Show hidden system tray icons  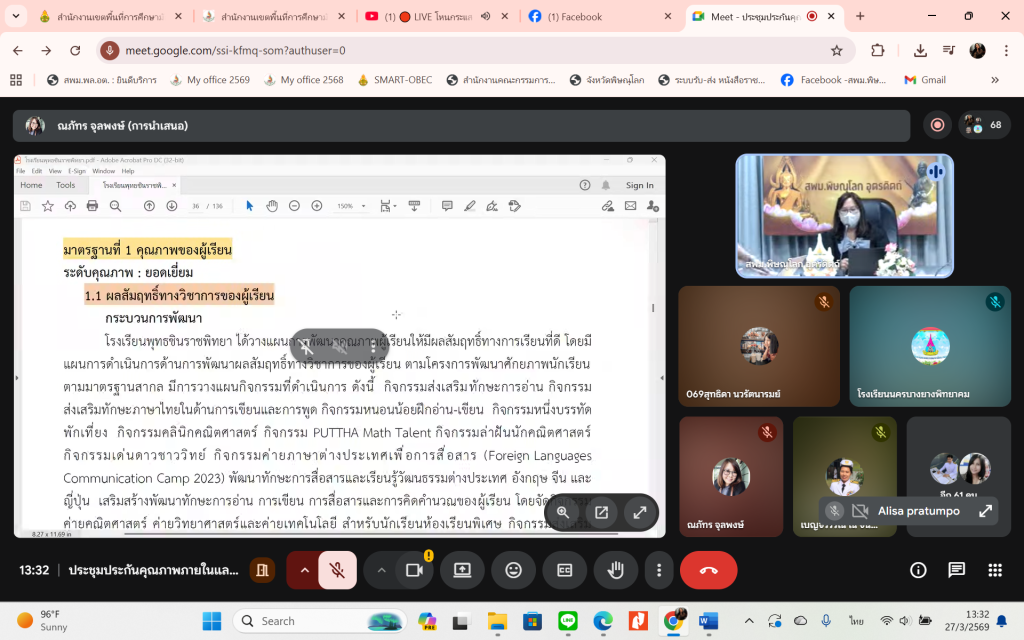(x=749, y=621)
